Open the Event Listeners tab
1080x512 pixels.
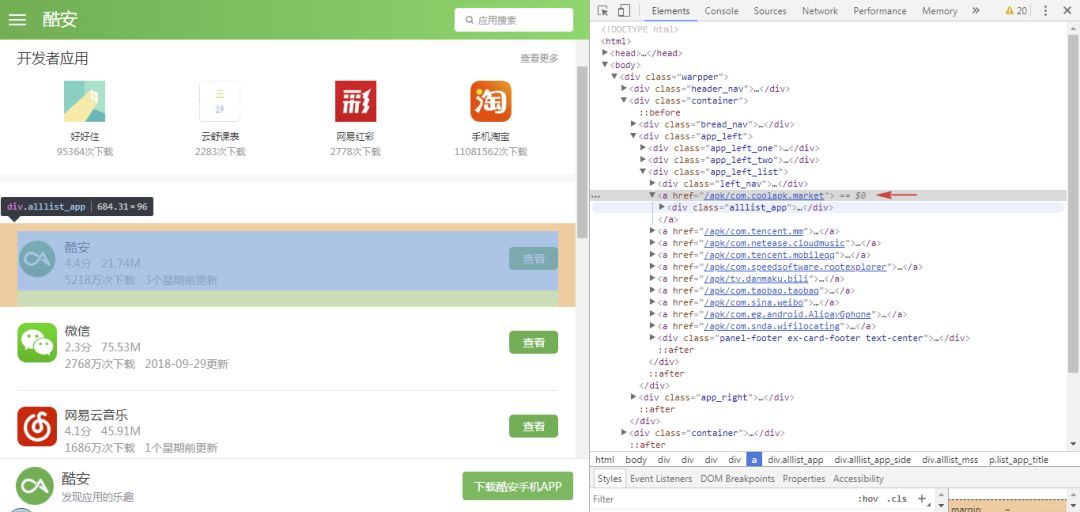[661, 479]
